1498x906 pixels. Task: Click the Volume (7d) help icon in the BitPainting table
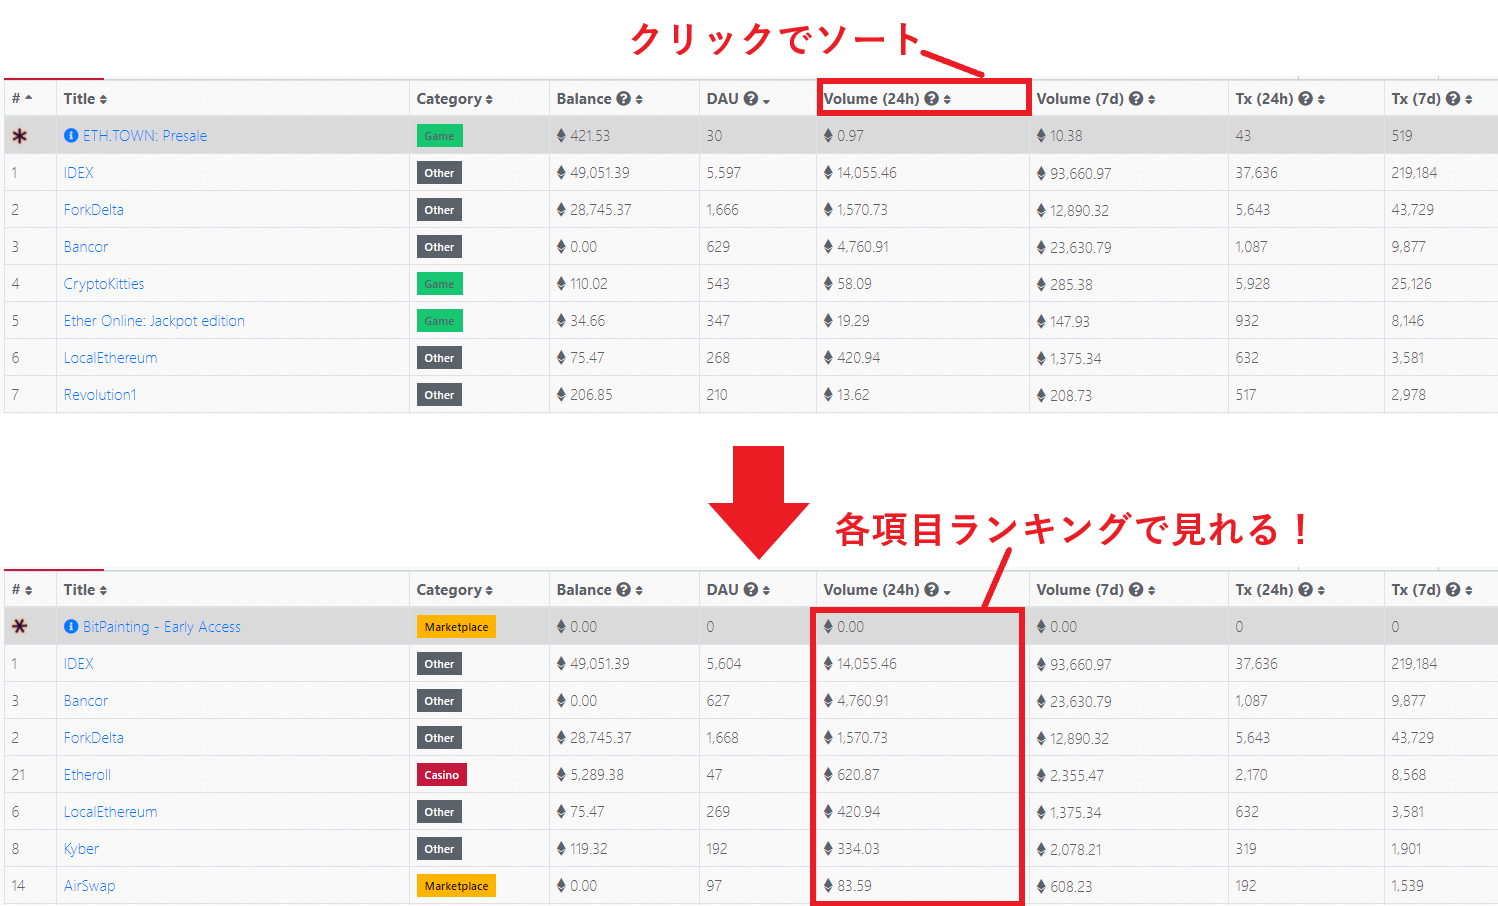click(1136, 590)
